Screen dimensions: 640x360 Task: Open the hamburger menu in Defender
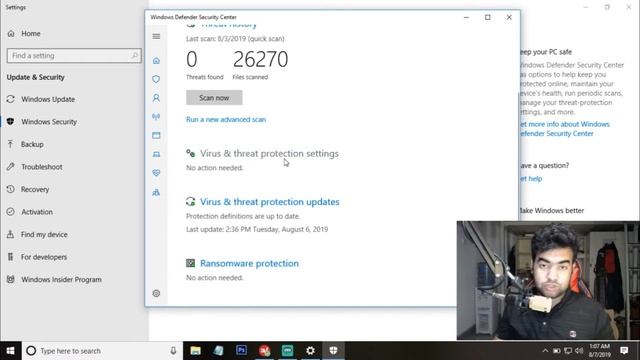[156, 36]
